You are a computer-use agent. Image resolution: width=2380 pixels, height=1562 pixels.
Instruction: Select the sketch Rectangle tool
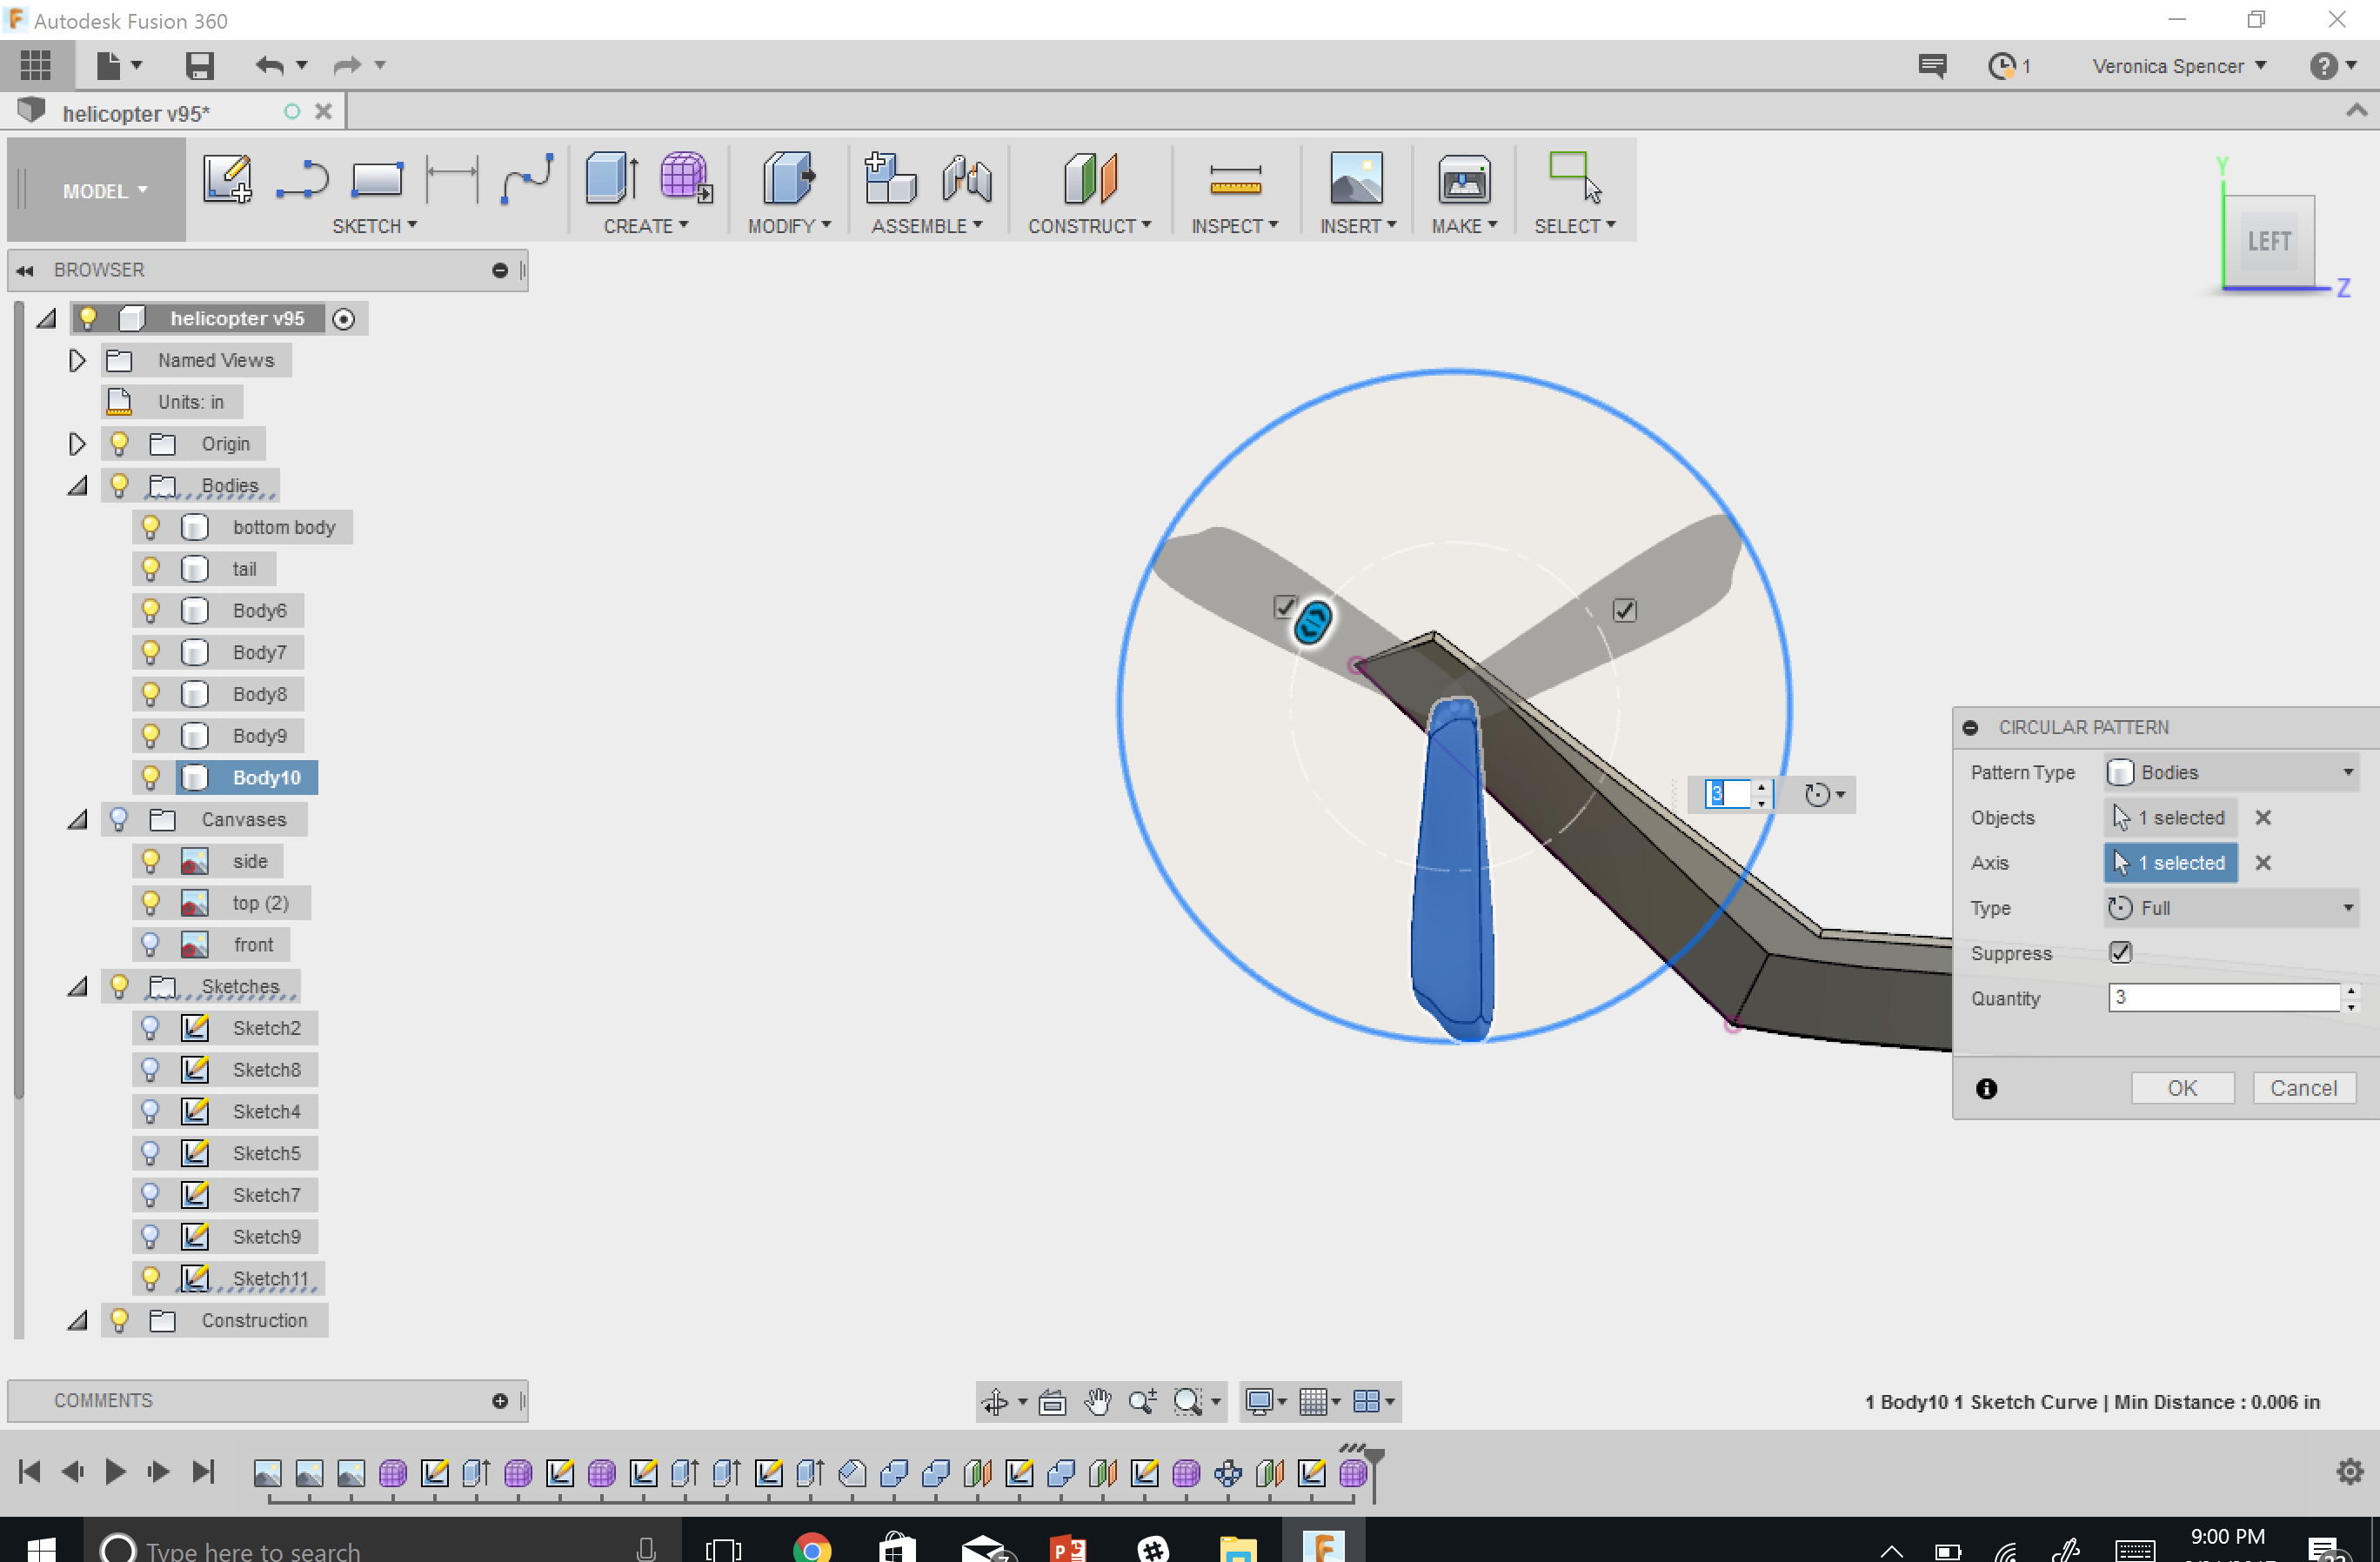(377, 180)
